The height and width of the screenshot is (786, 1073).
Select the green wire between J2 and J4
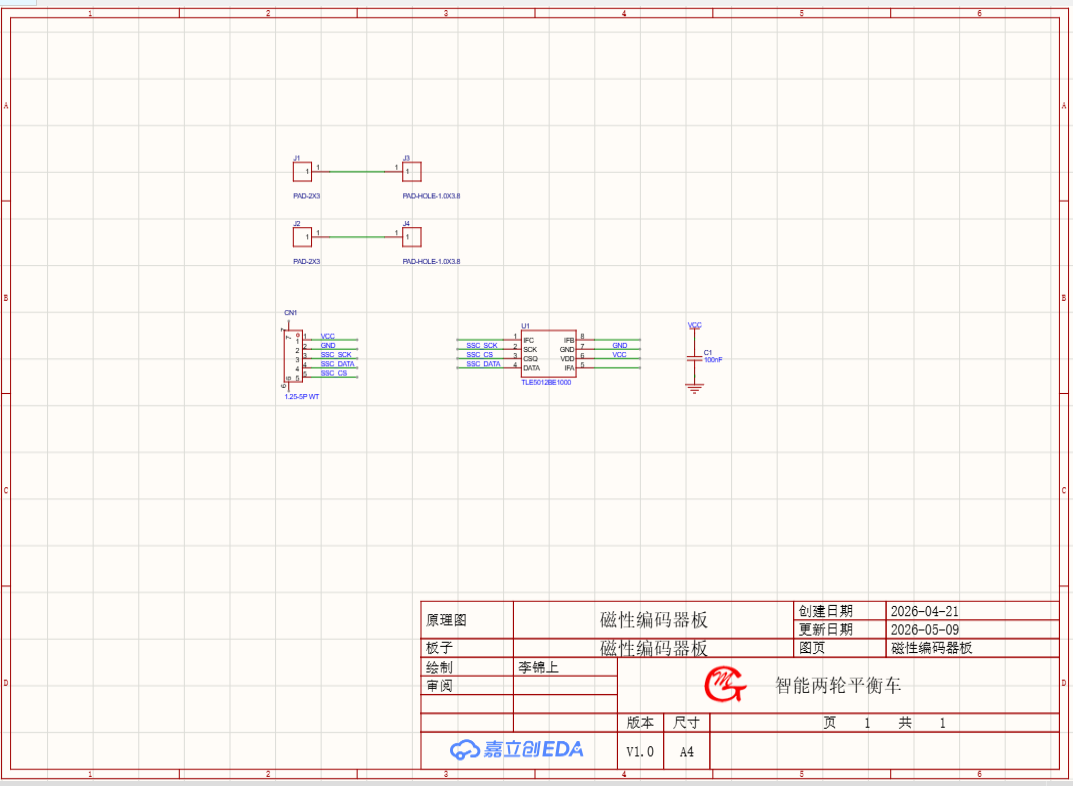point(357,237)
